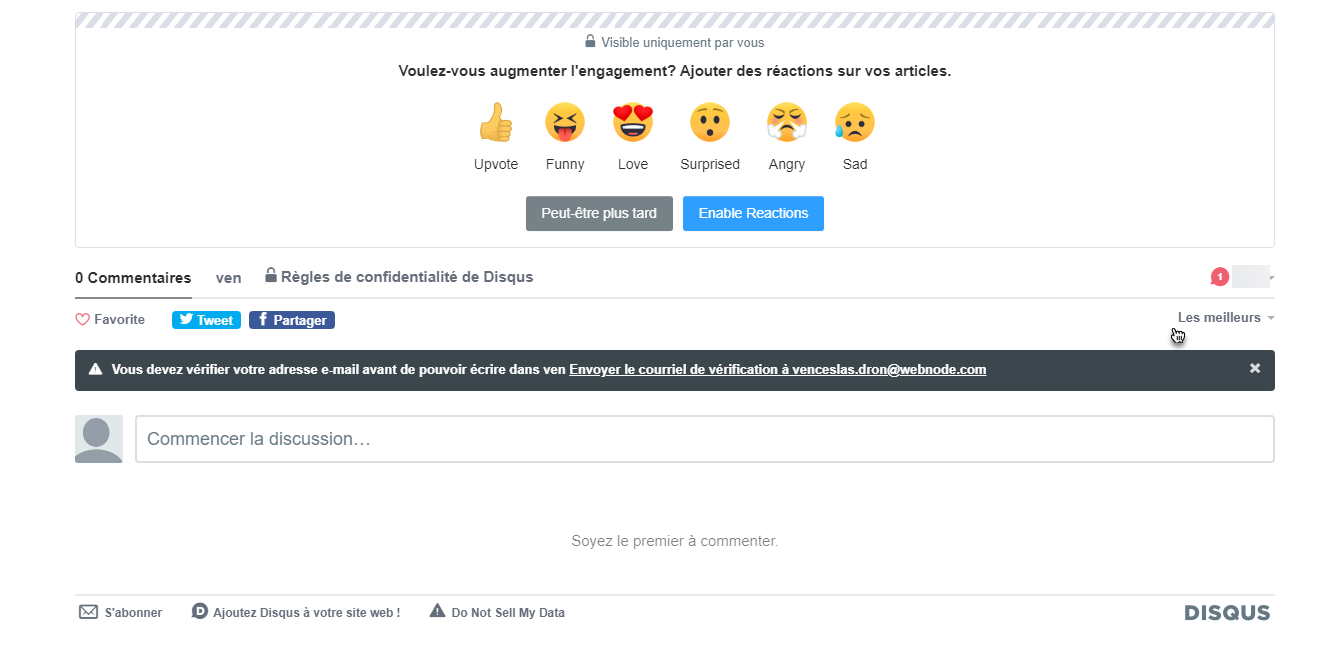1344x645 pixels.
Task: Click the Upvote thumbs-up reaction emoji
Action: (495, 123)
